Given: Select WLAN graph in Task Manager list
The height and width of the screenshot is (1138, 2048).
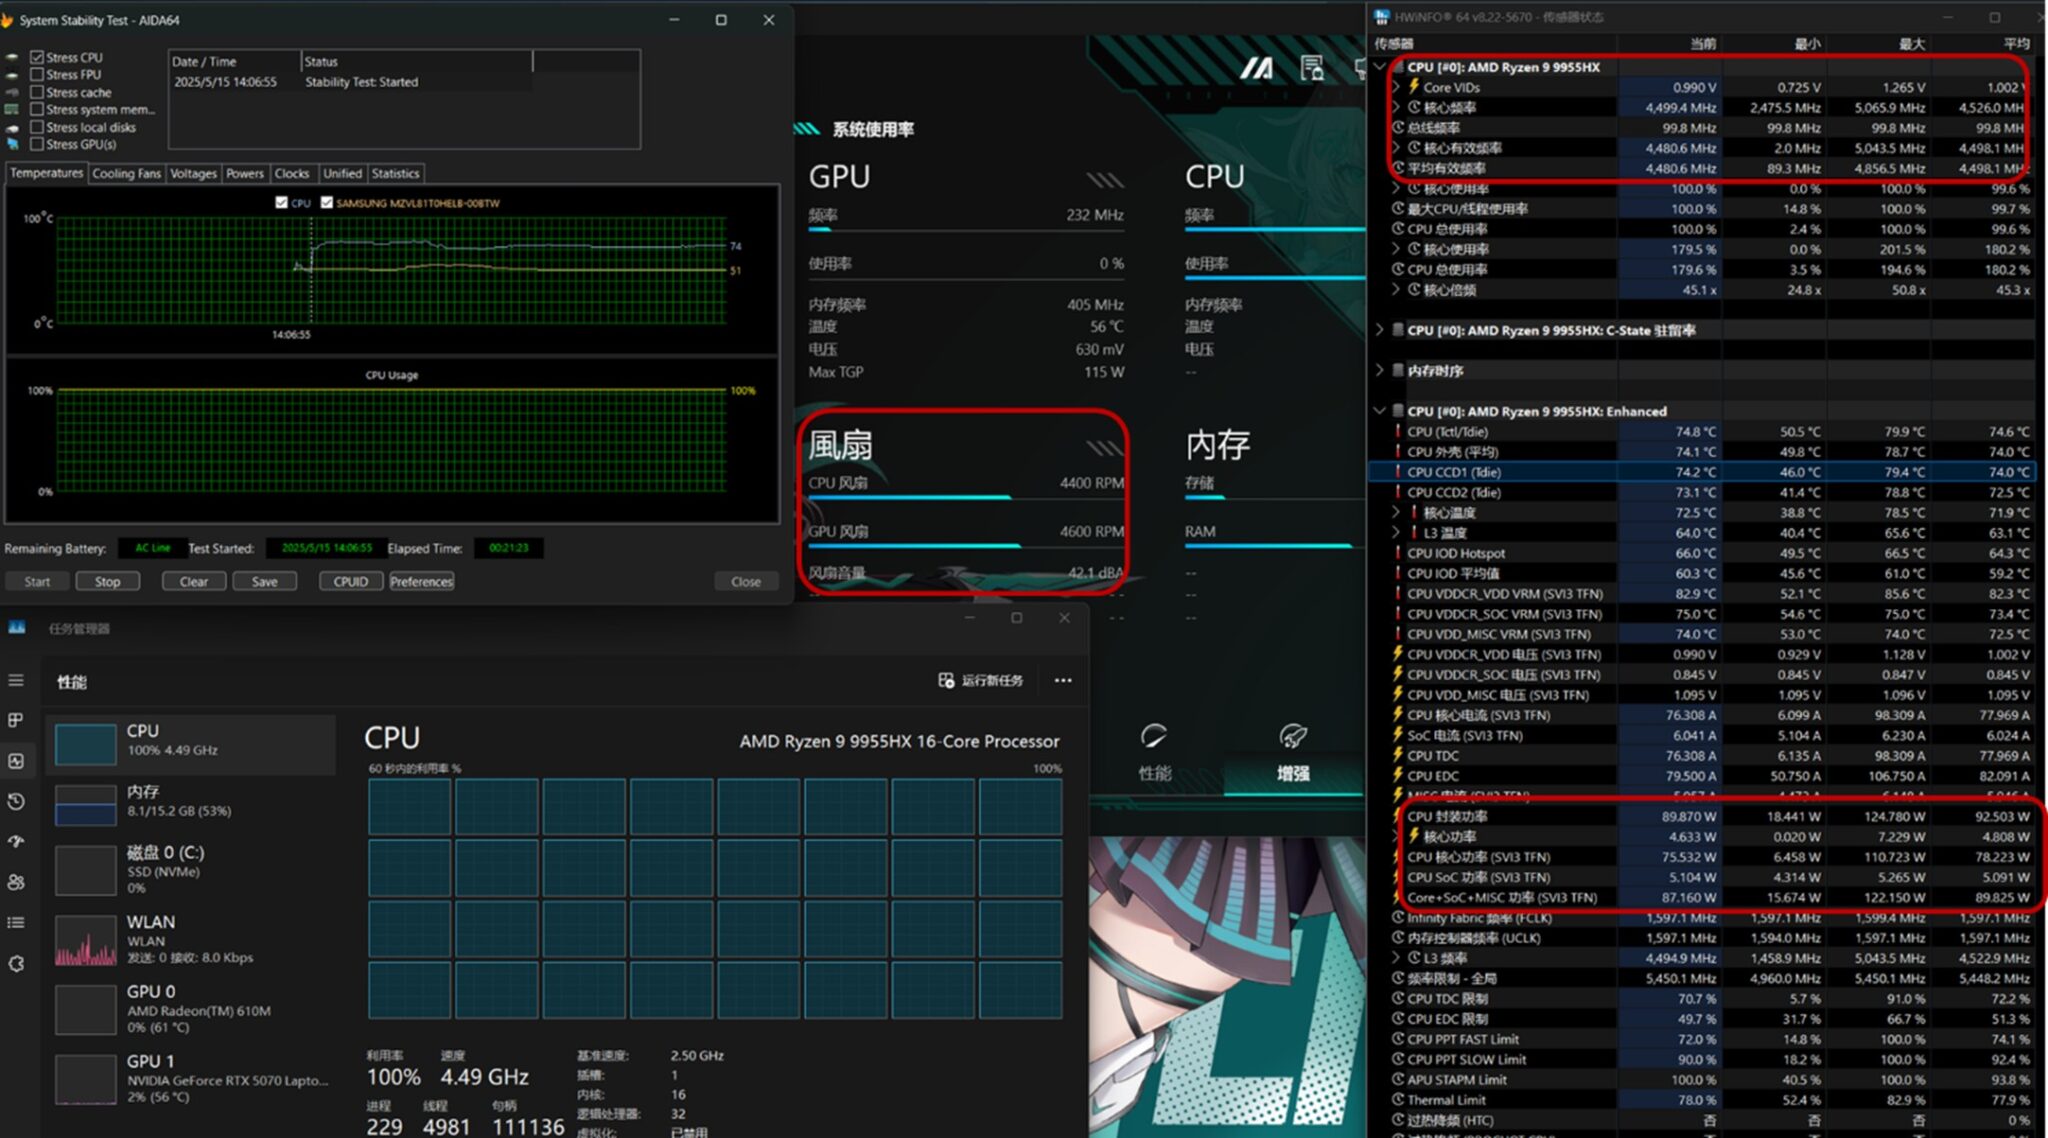Looking at the screenshot, I should pos(85,939).
